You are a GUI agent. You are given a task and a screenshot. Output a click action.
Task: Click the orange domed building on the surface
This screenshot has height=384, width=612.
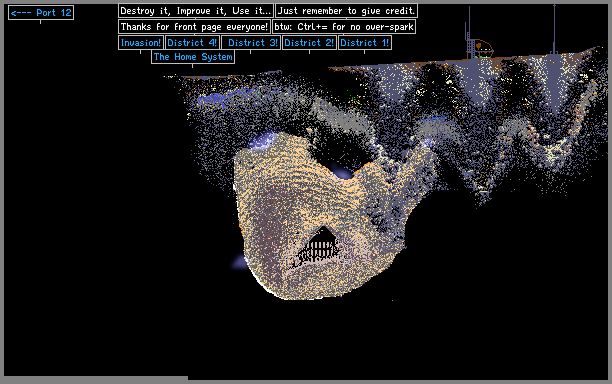click(x=482, y=48)
